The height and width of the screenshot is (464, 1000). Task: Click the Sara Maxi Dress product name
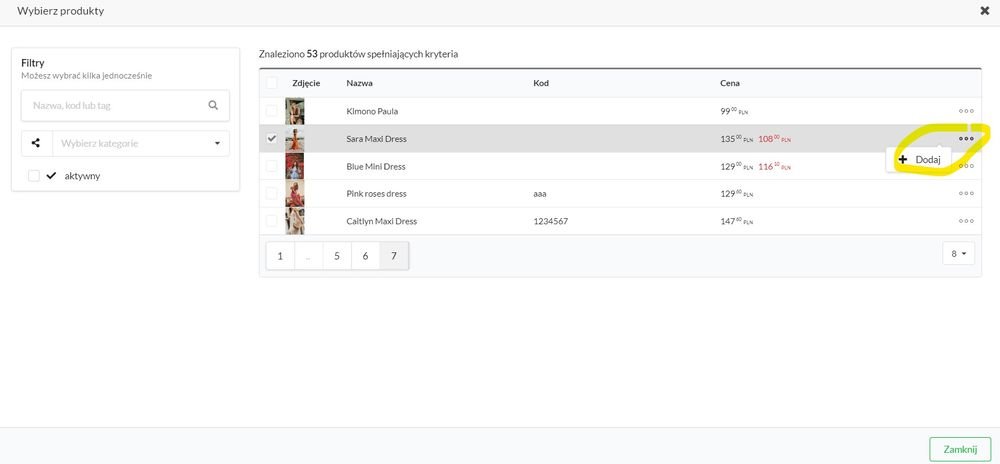(x=376, y=138)
